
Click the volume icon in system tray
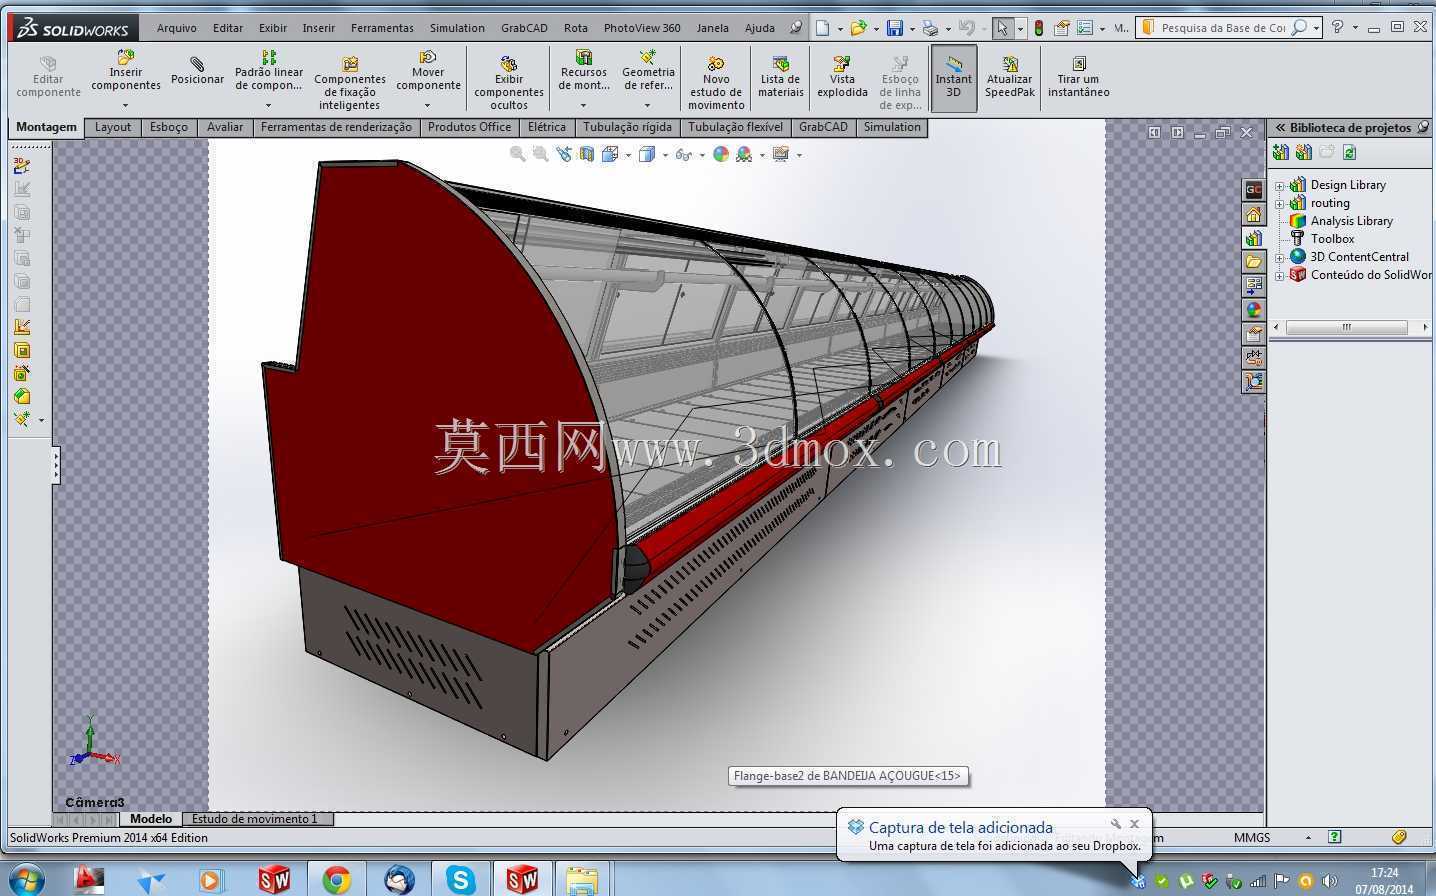point(1329,881)
